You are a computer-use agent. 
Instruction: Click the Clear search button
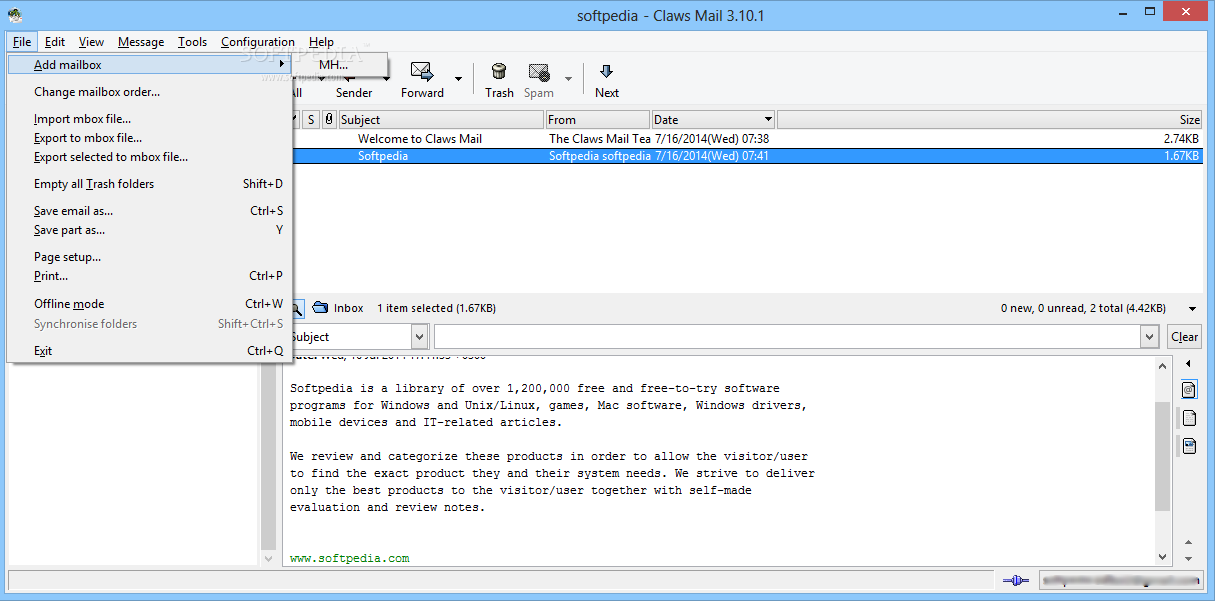1185,337
